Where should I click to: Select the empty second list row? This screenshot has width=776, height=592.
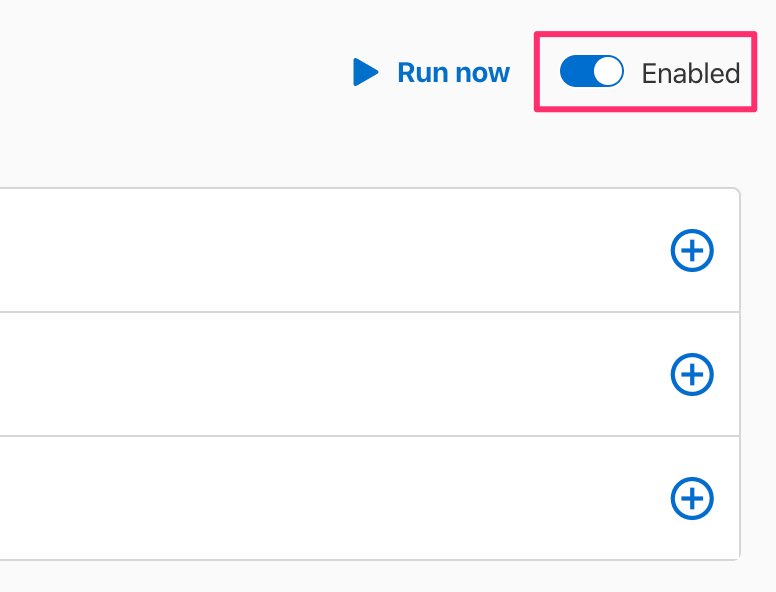click(370, 374)
